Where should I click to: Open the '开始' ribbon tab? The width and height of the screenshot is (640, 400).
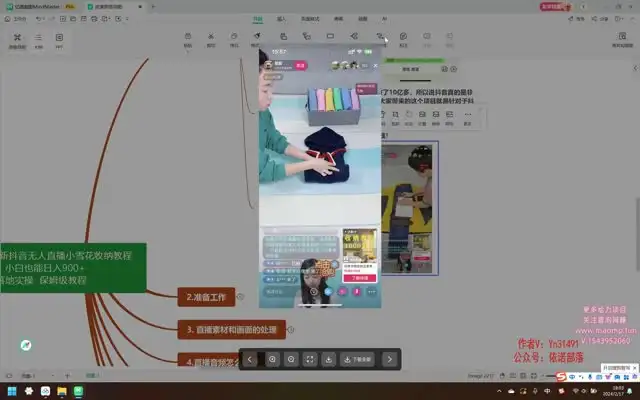tap(258, 18)
